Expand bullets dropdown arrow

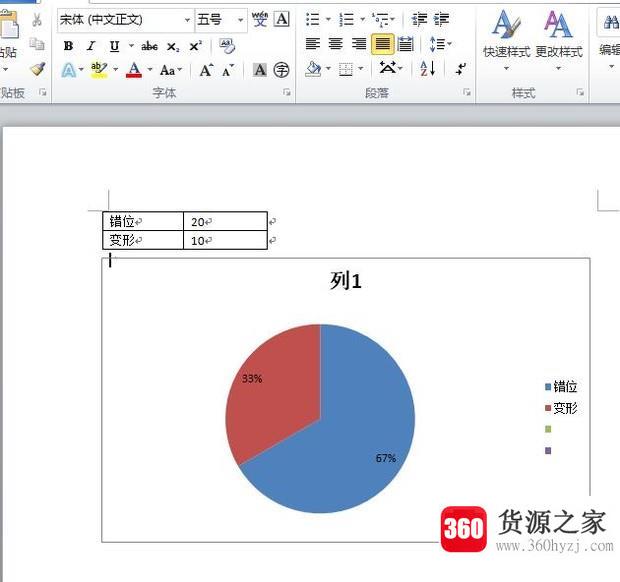click(x=328, y=19)
